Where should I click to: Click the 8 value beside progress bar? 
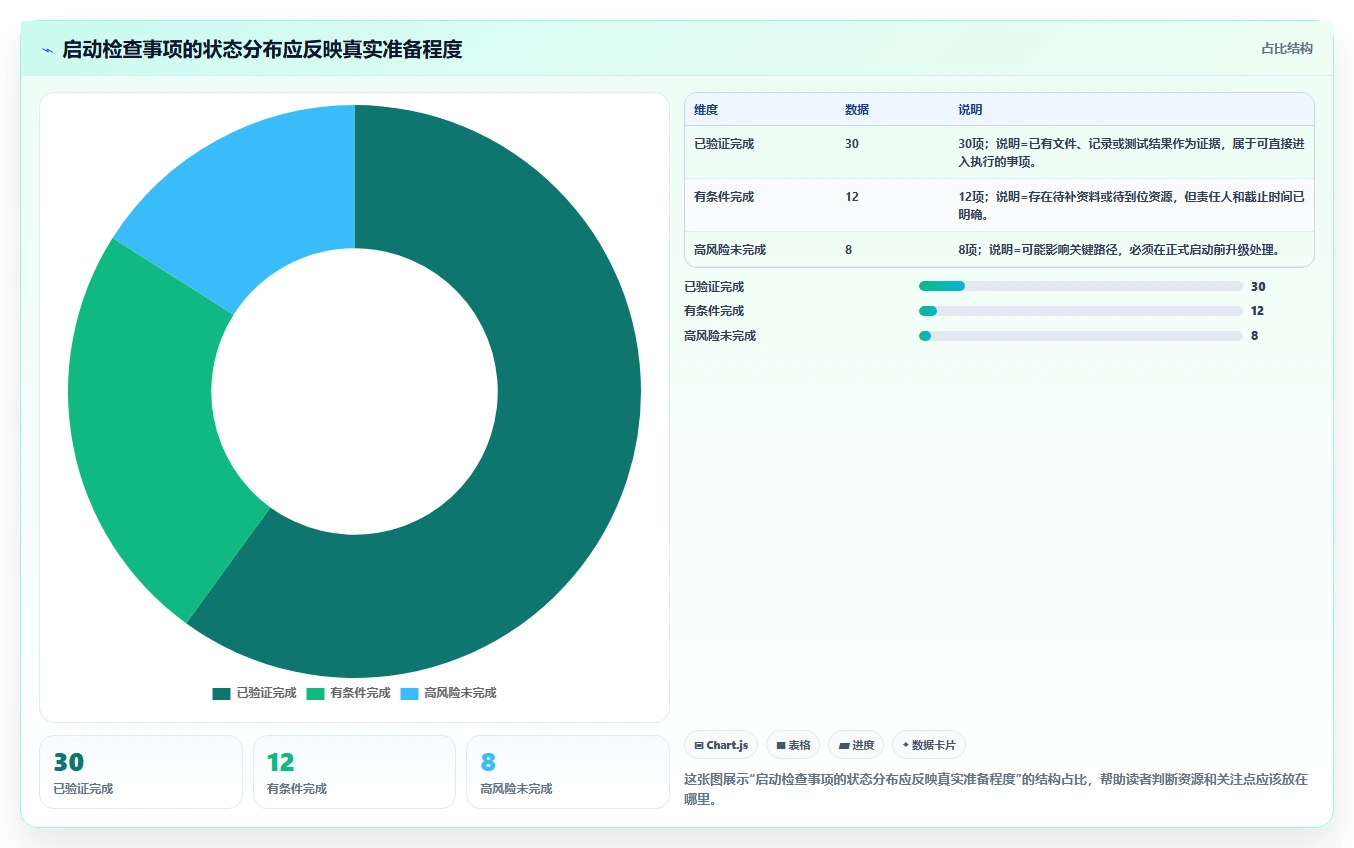point(1255,336)
